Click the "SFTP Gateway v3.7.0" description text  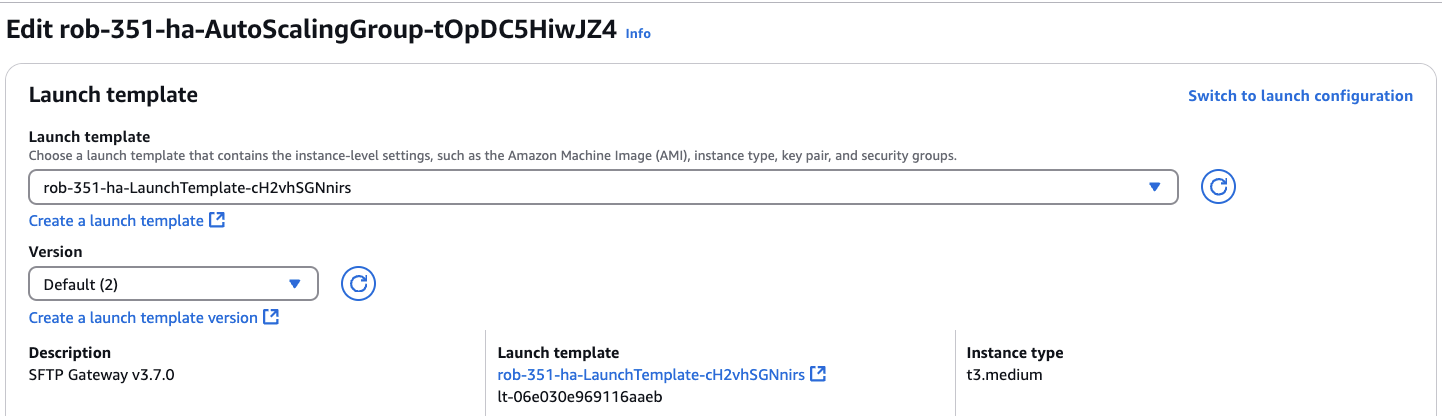point(104,374)
